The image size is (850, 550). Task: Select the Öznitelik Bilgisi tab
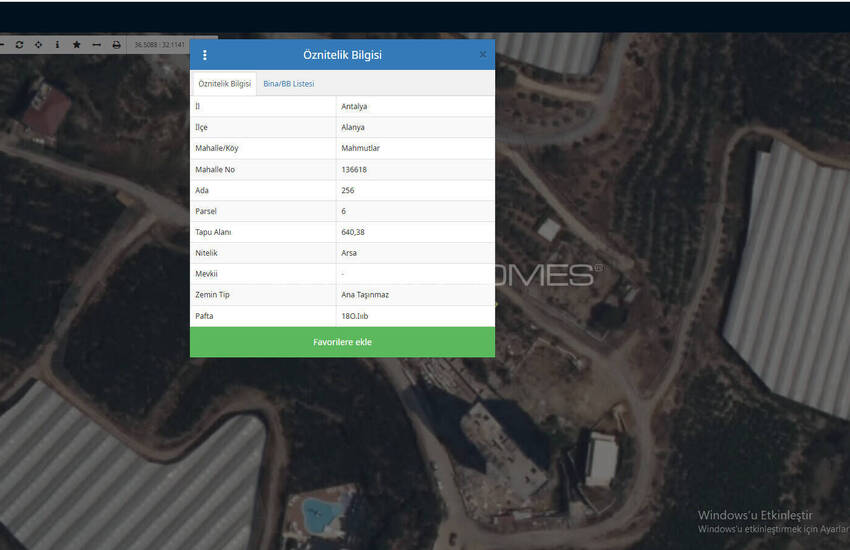coord(224,84)
